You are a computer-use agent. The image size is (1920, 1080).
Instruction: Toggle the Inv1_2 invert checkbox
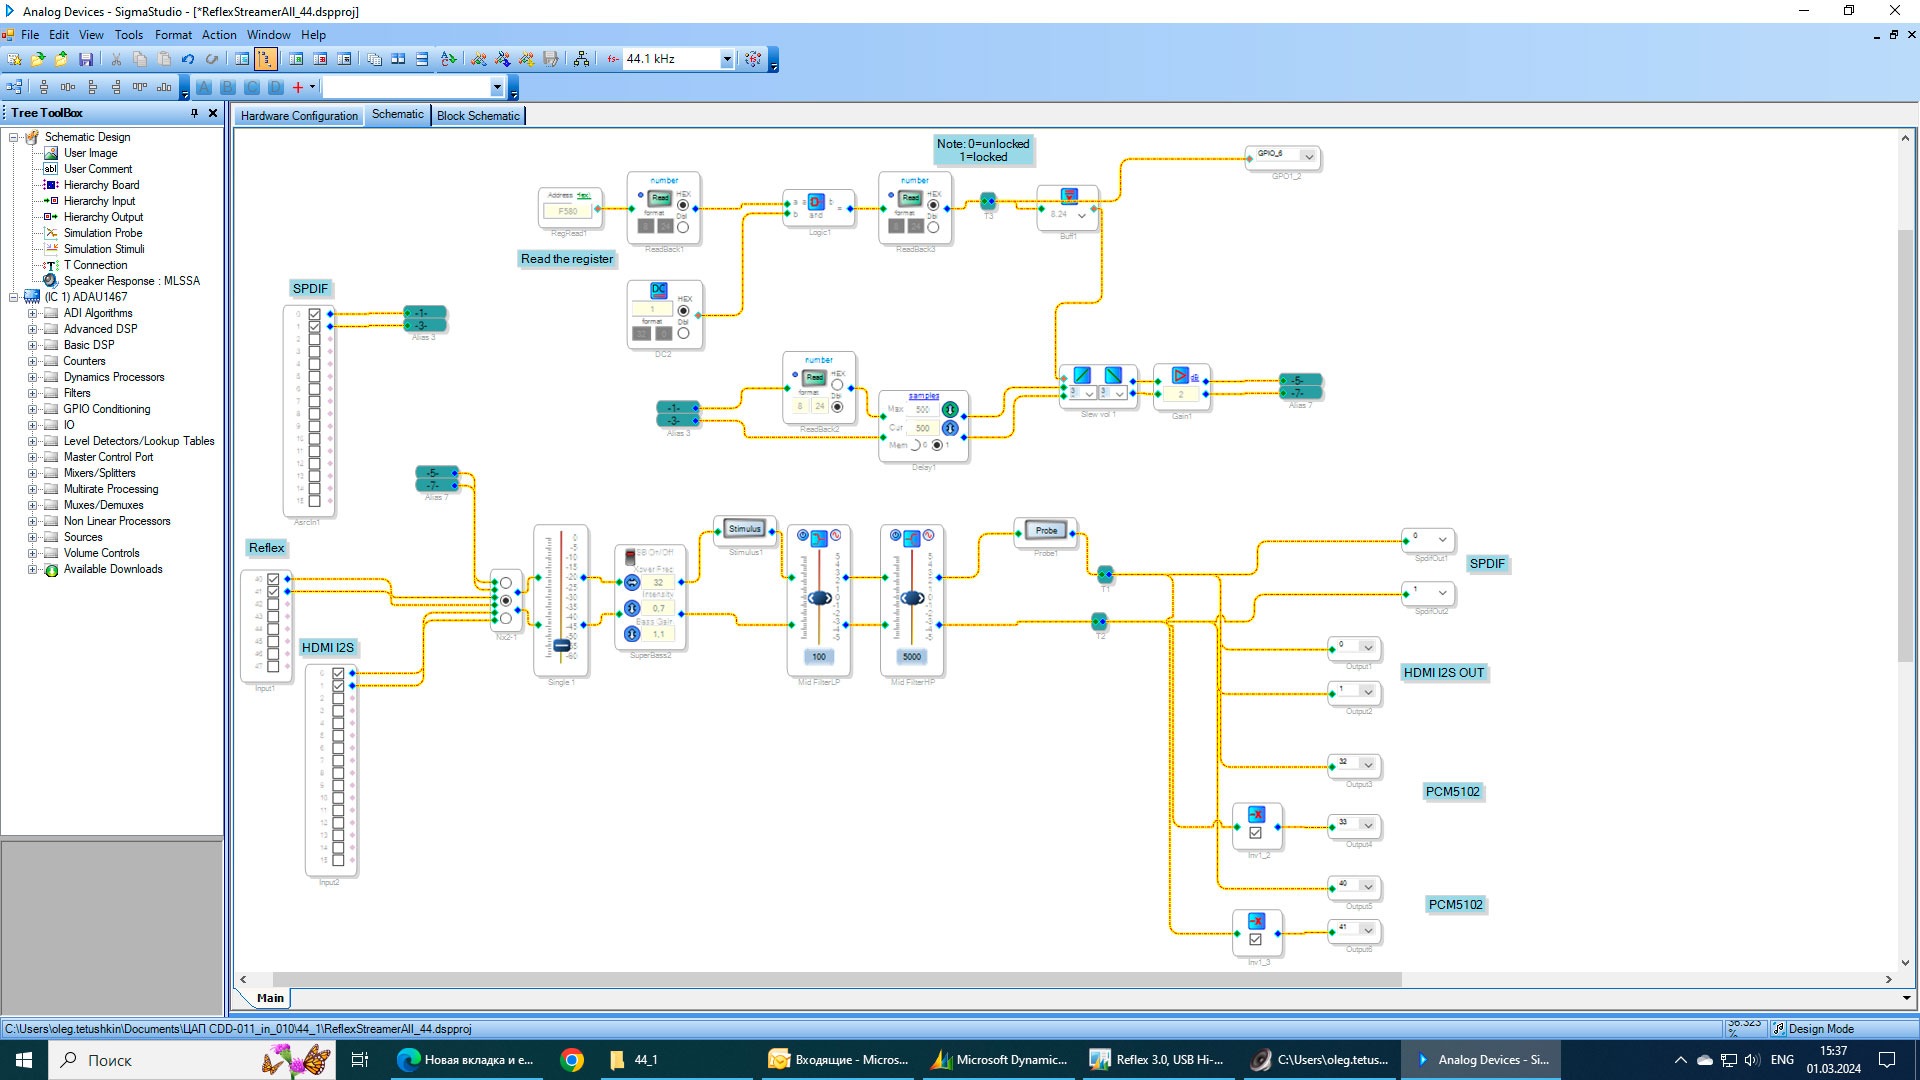click(x=1256, y=833)
